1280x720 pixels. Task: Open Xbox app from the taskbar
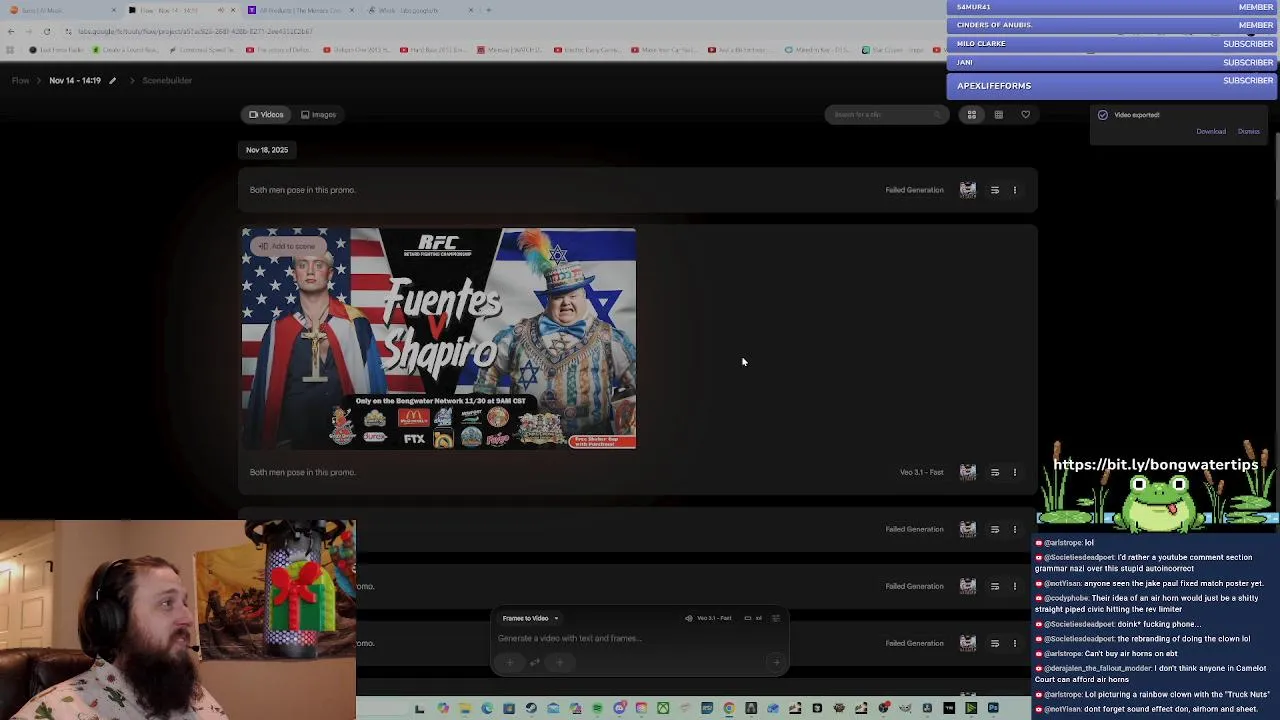pos(663,708)
